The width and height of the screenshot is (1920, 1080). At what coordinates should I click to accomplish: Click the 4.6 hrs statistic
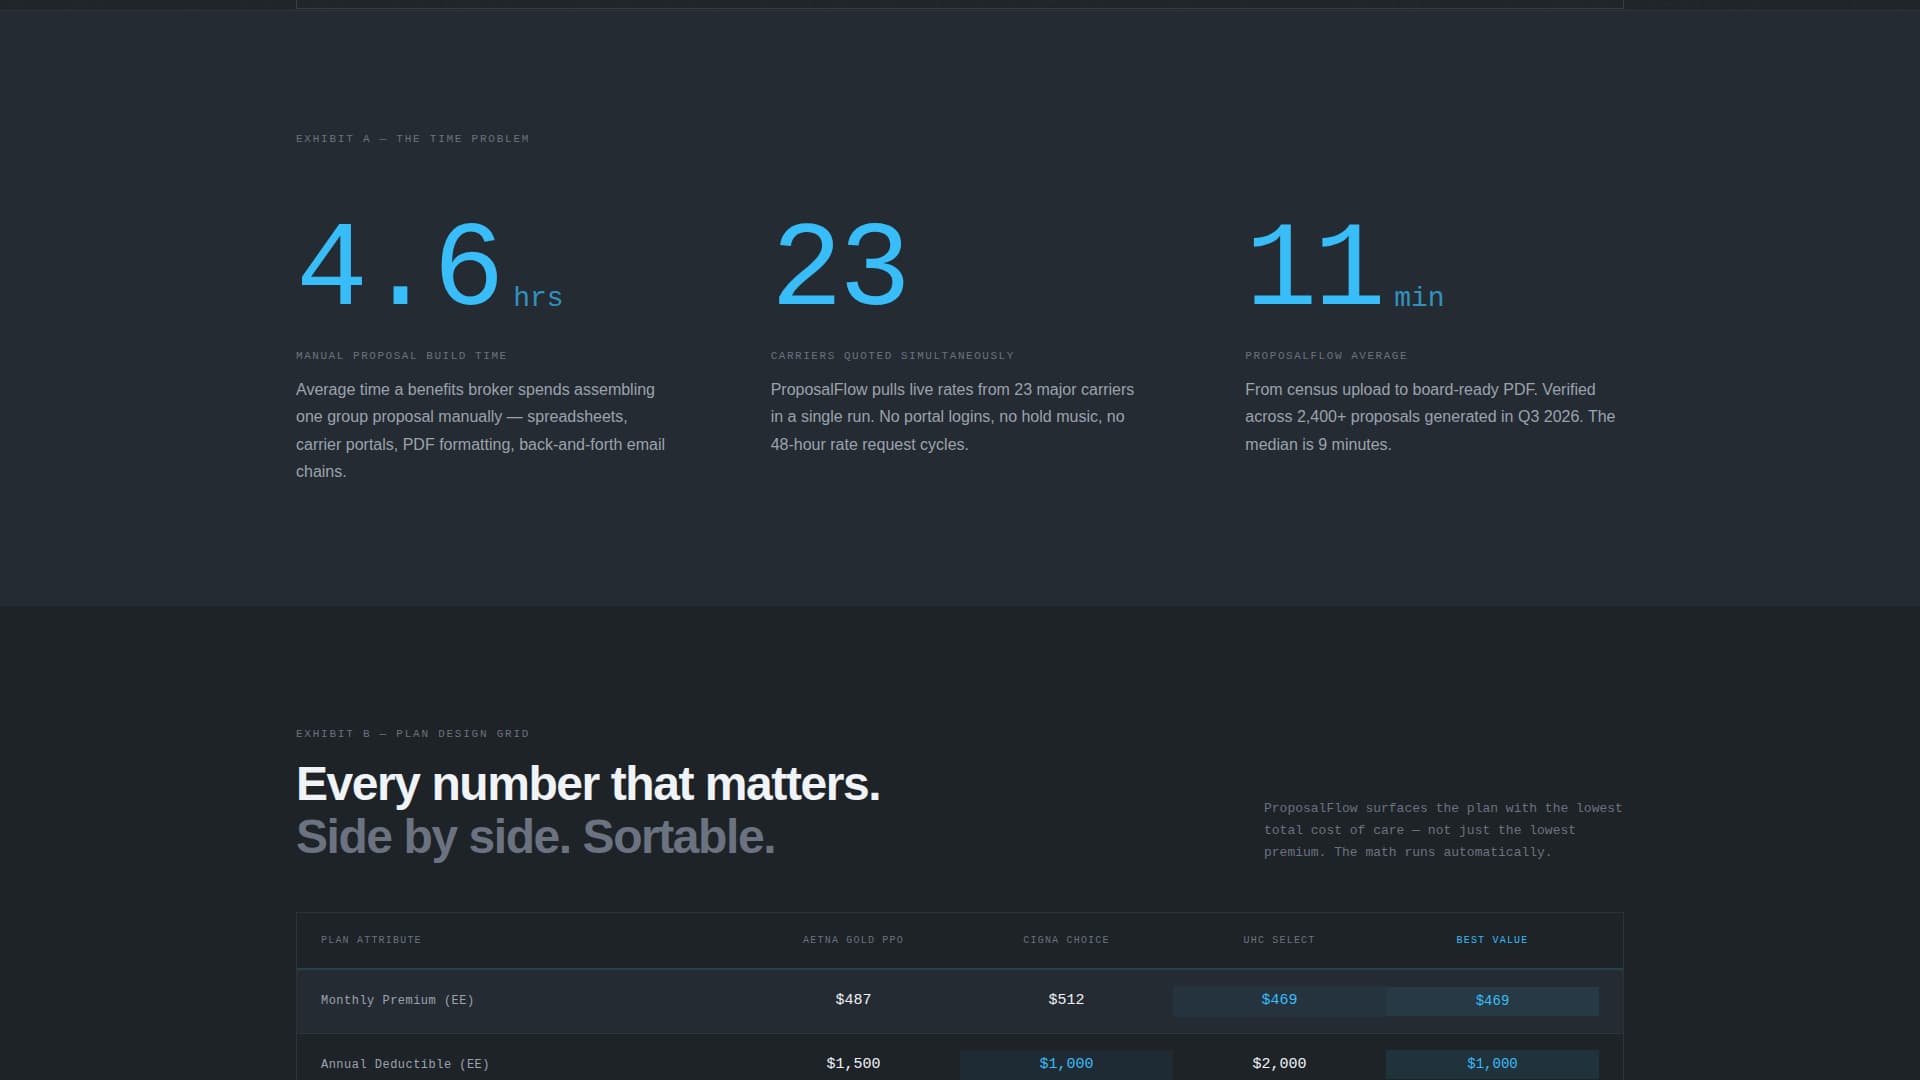click(429, 266)
